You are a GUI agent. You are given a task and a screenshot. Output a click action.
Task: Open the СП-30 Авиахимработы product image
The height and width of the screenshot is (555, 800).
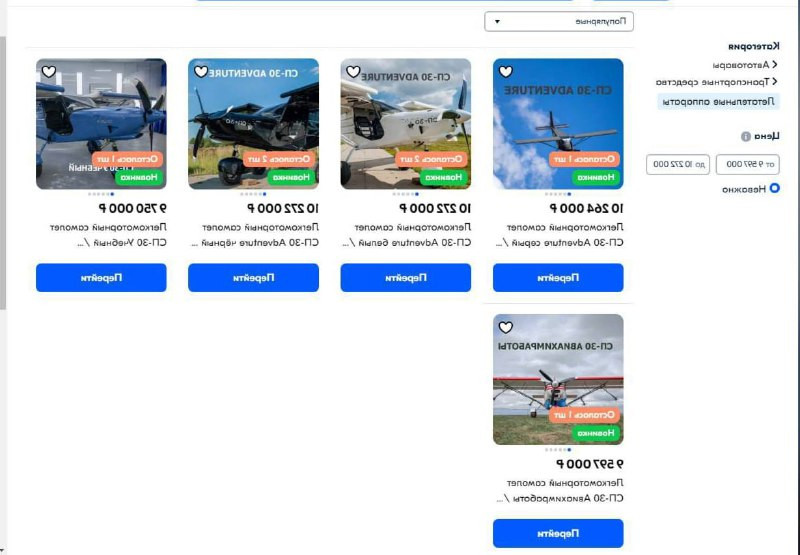(x=558, y=379)
